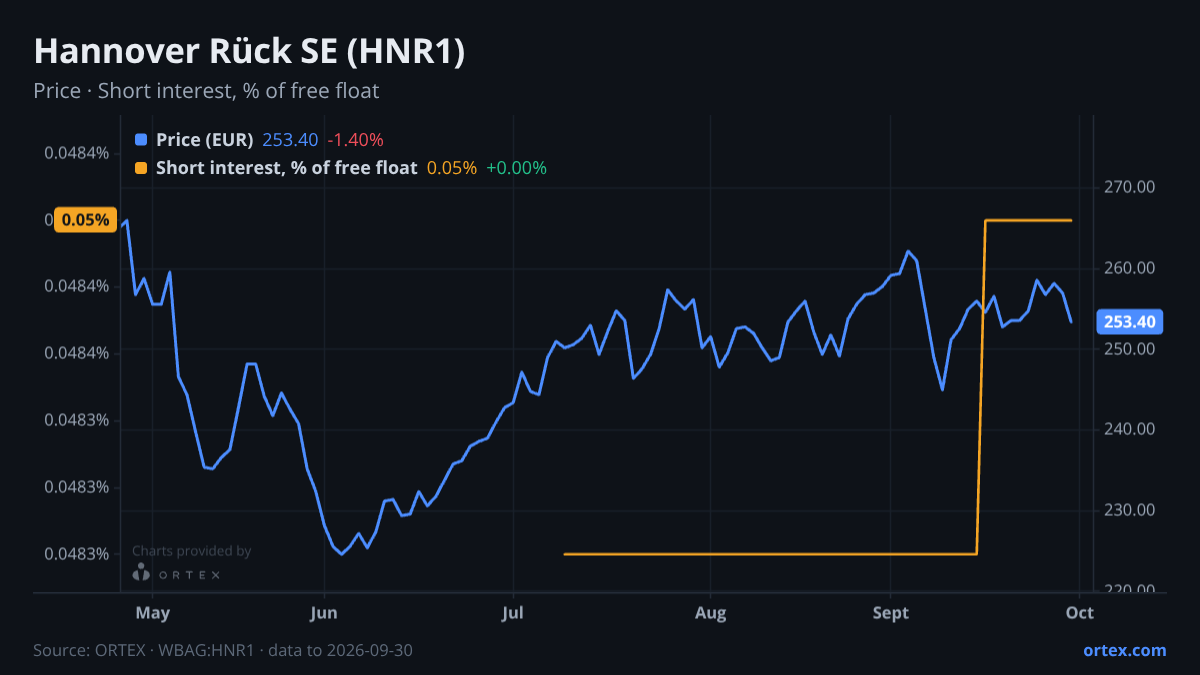
Task: Click the legend price value 253.40
Action: click(x=290, y=140)
